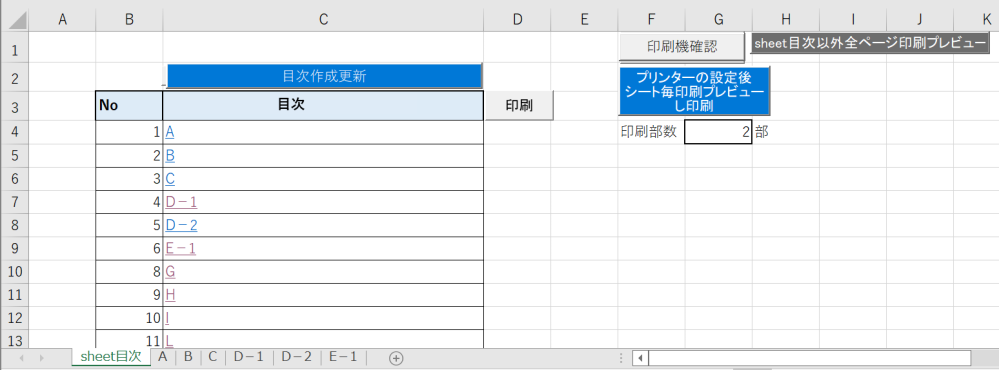999x370 pixels.
Task: Select the 印刷部数 value cell containing 2
Action: pyautogui.click(x=718, y=132)
